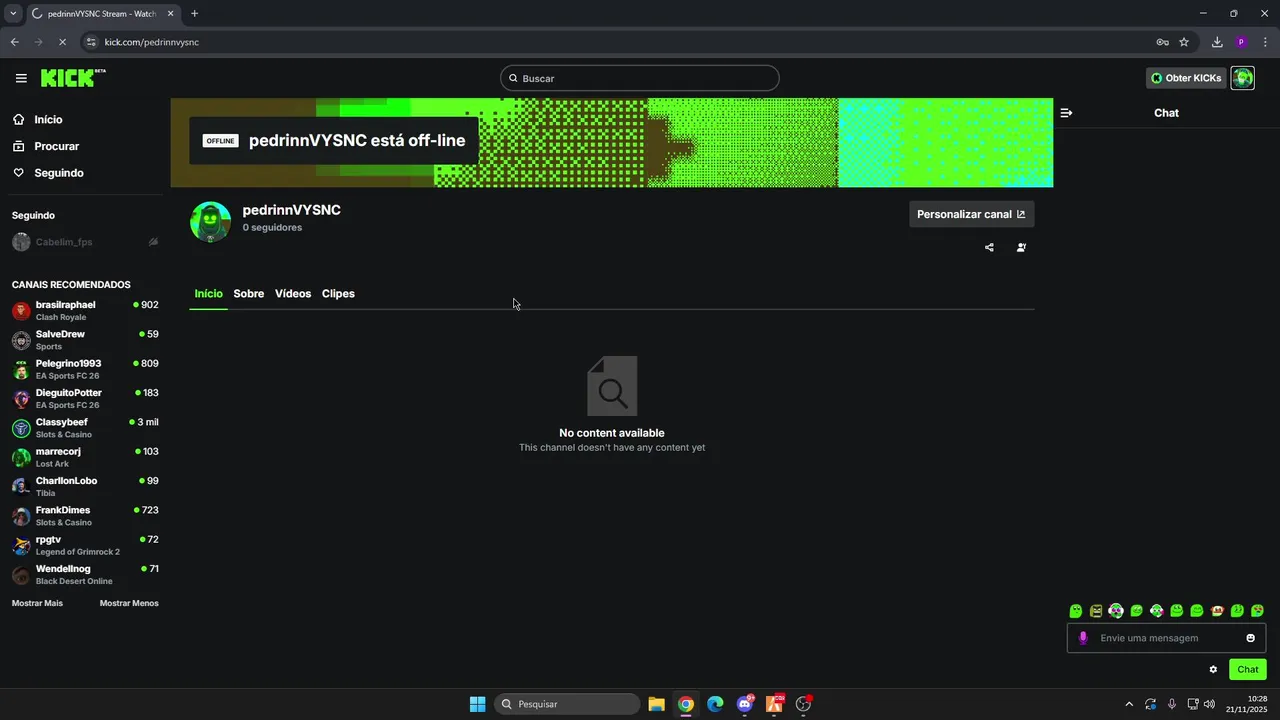Click Mostrar Menos link
Screen dimensions: 1280x720
[129, 604]
